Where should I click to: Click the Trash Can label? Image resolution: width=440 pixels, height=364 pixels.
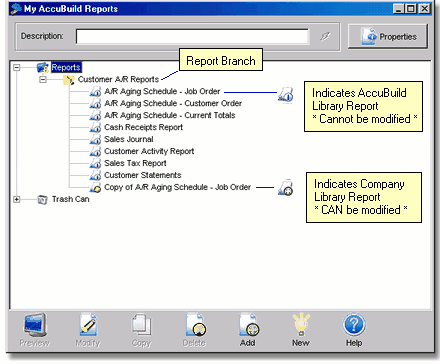click(x=70, y=199)
